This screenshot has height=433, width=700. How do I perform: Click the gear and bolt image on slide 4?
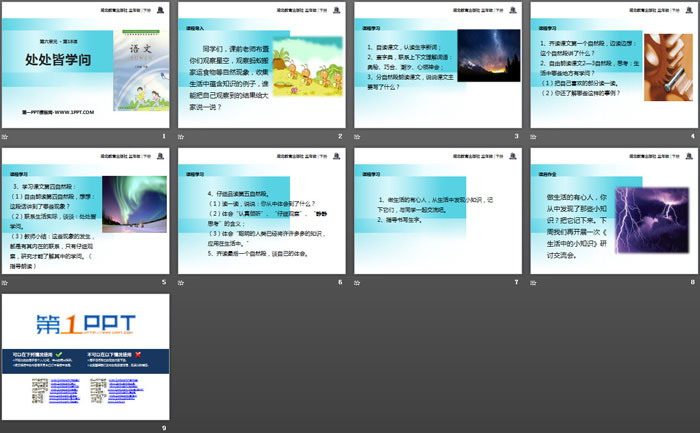(x=668, y=67)
